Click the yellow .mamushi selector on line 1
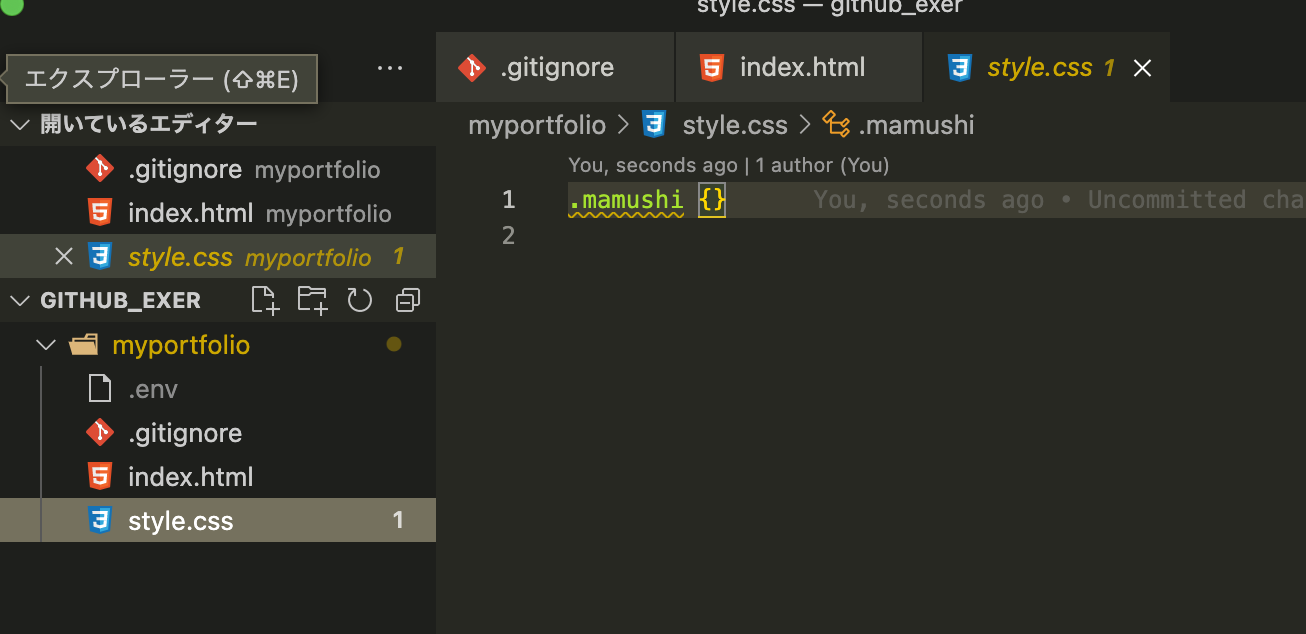The image size is (1306, 634). (625, 199)
